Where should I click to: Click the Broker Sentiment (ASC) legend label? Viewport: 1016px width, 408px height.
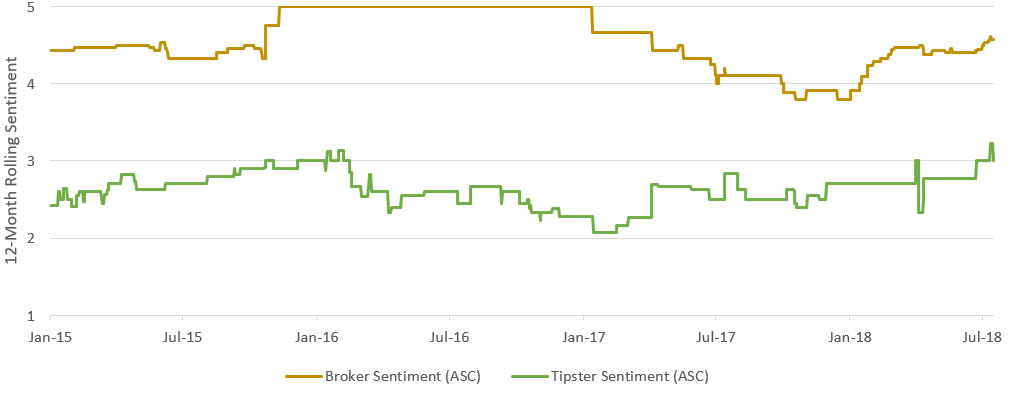[x=402, y=376]
